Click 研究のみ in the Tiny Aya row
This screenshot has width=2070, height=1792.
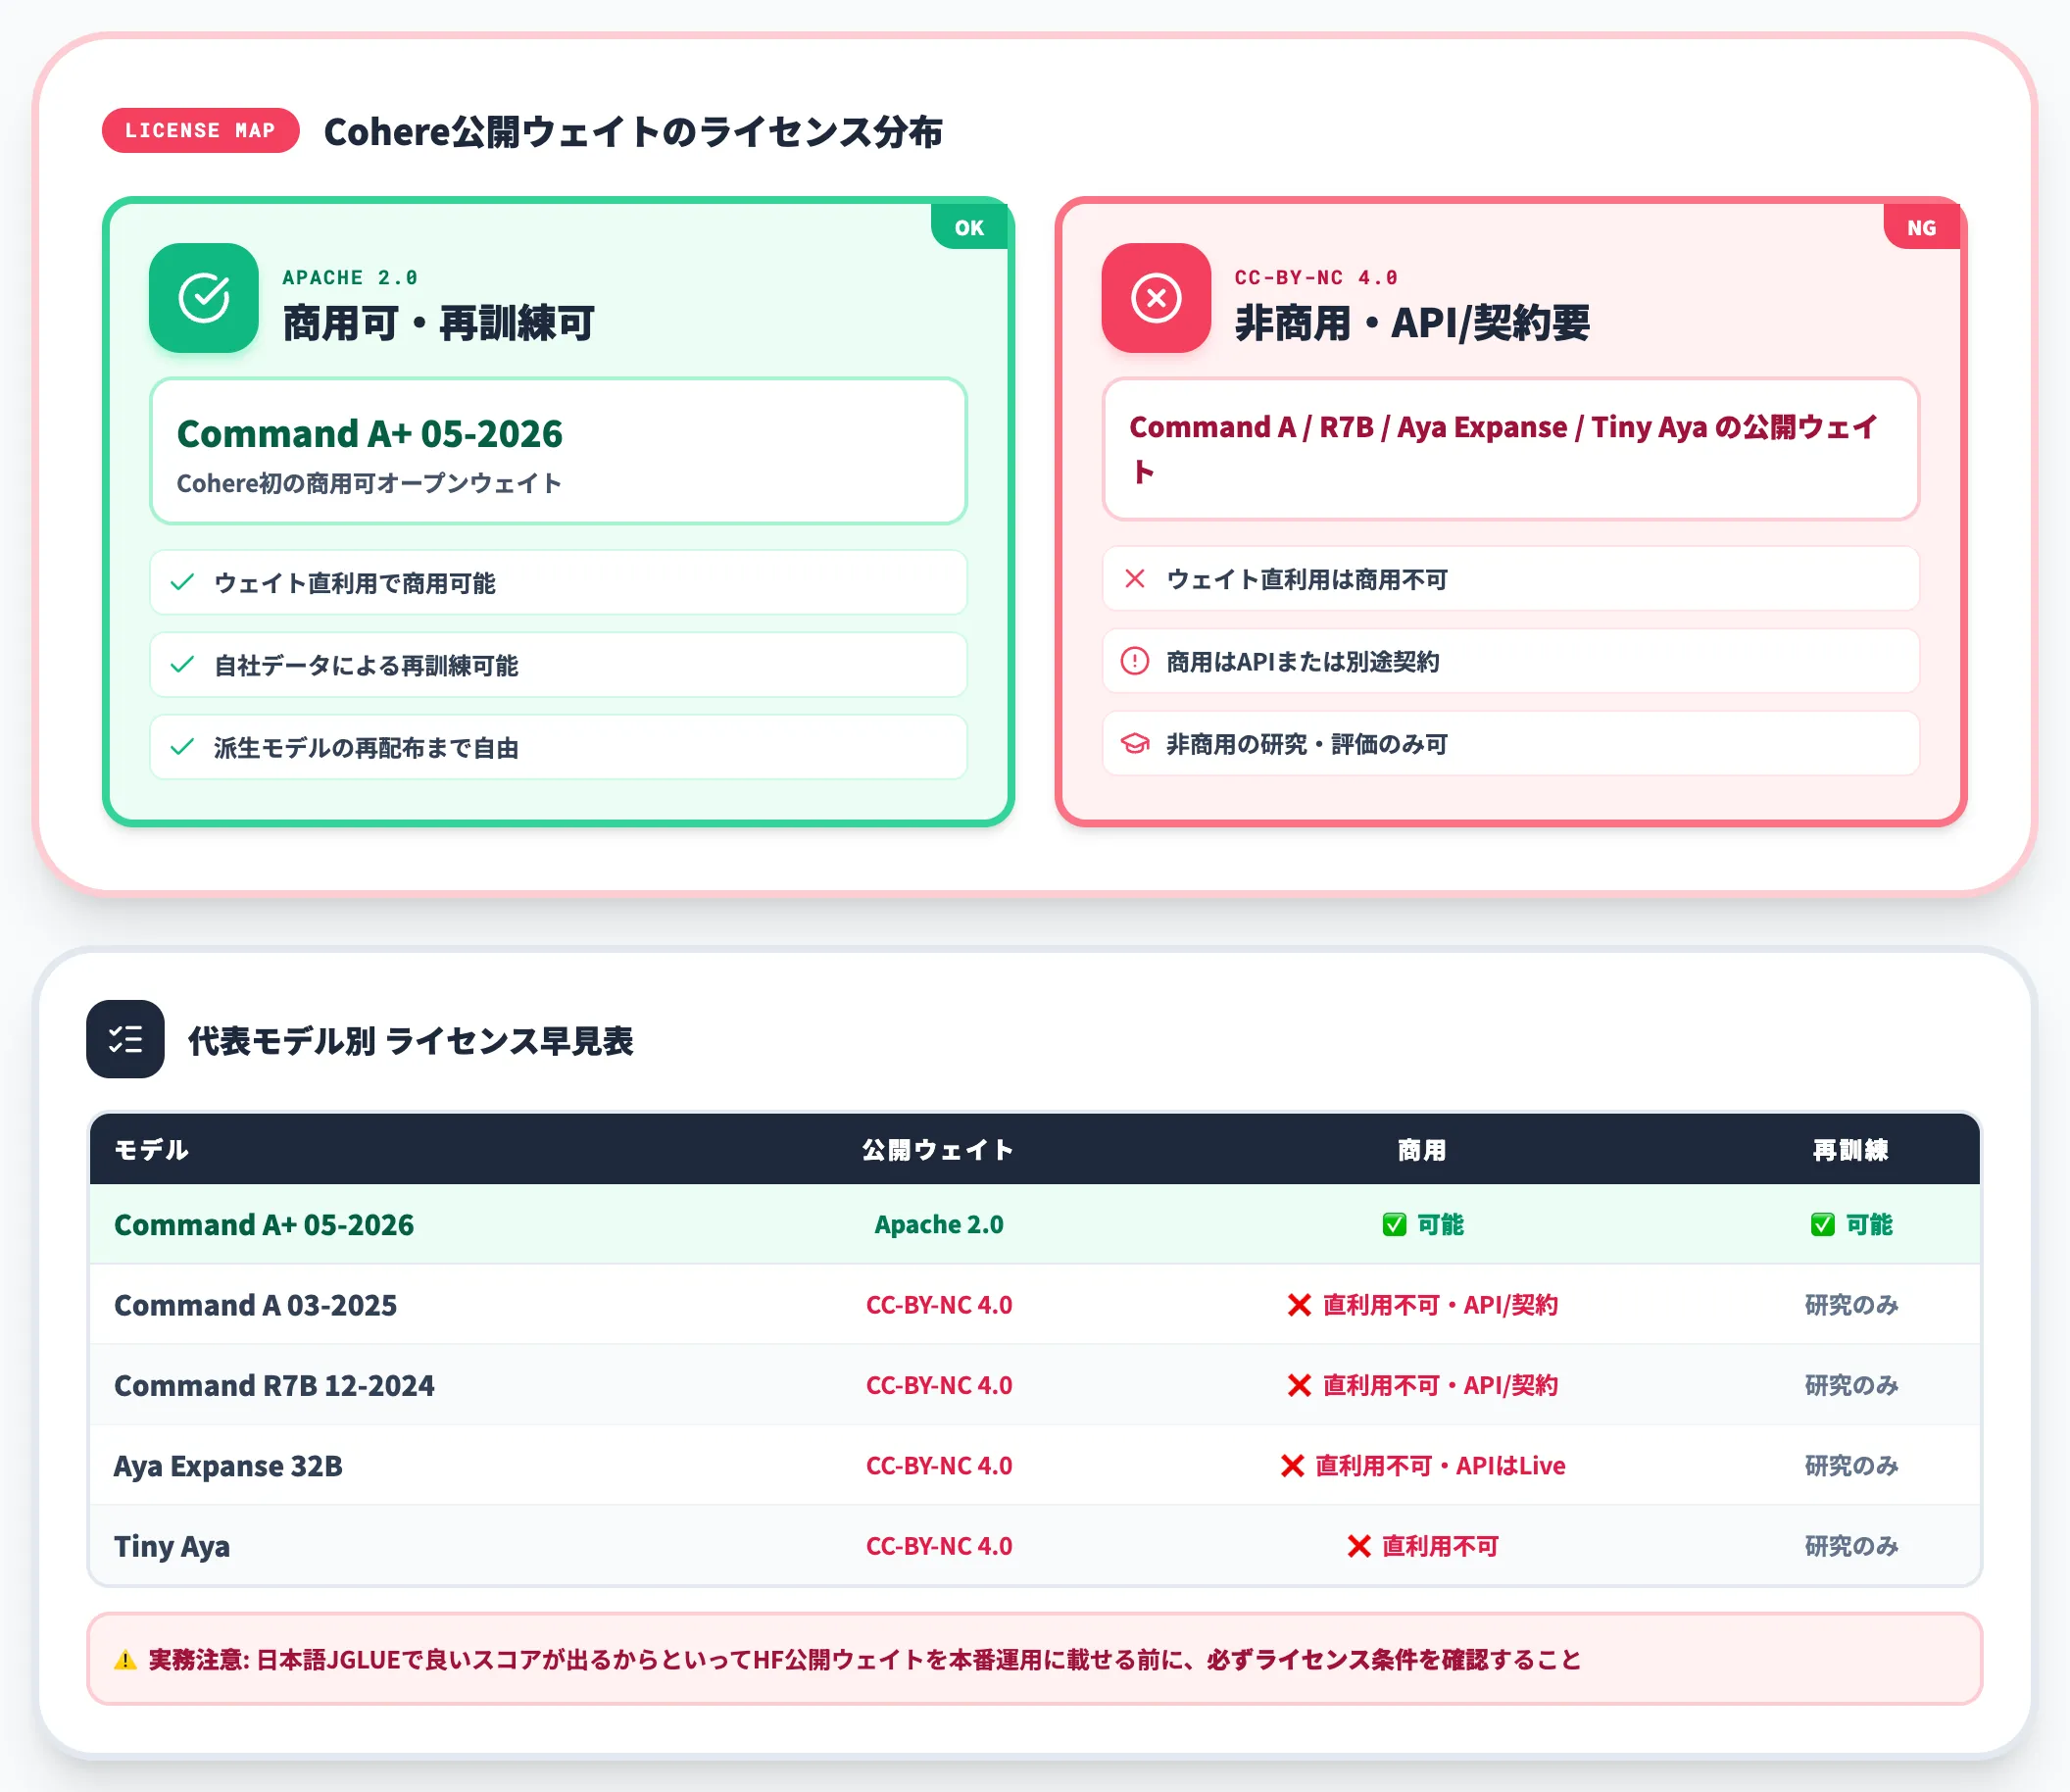coord(1851,1546)
